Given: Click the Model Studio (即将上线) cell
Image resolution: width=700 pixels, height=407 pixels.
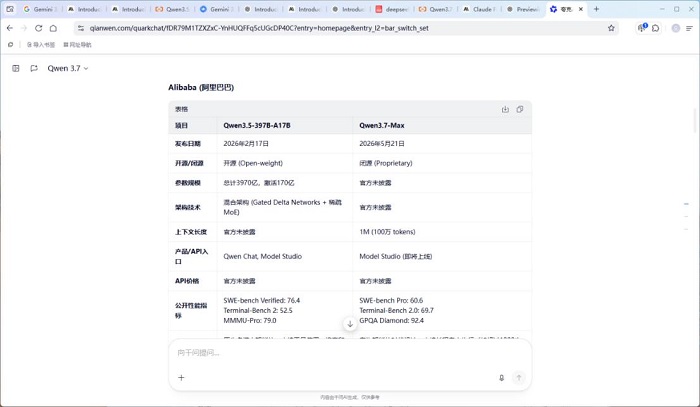Looking at the screenshot, I should (x=396, y=257).
